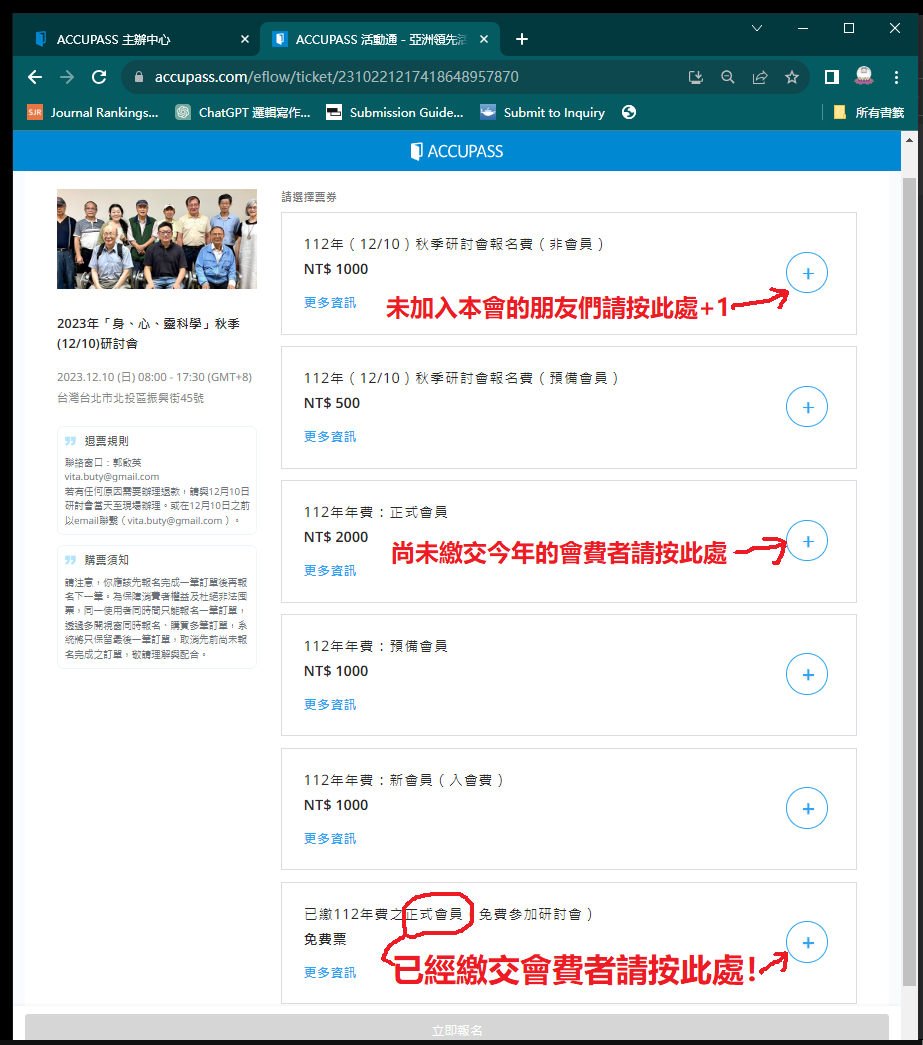Reload the current page
Image resolution: width=923 pixels, height=1045 pixels.
(x=99, y=77)
